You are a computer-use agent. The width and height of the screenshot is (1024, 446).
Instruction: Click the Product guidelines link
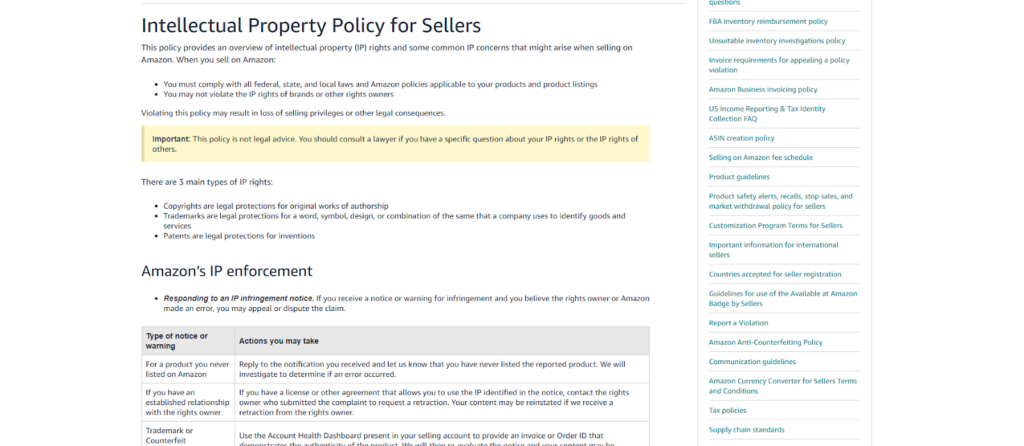click(x=736, y=177)
